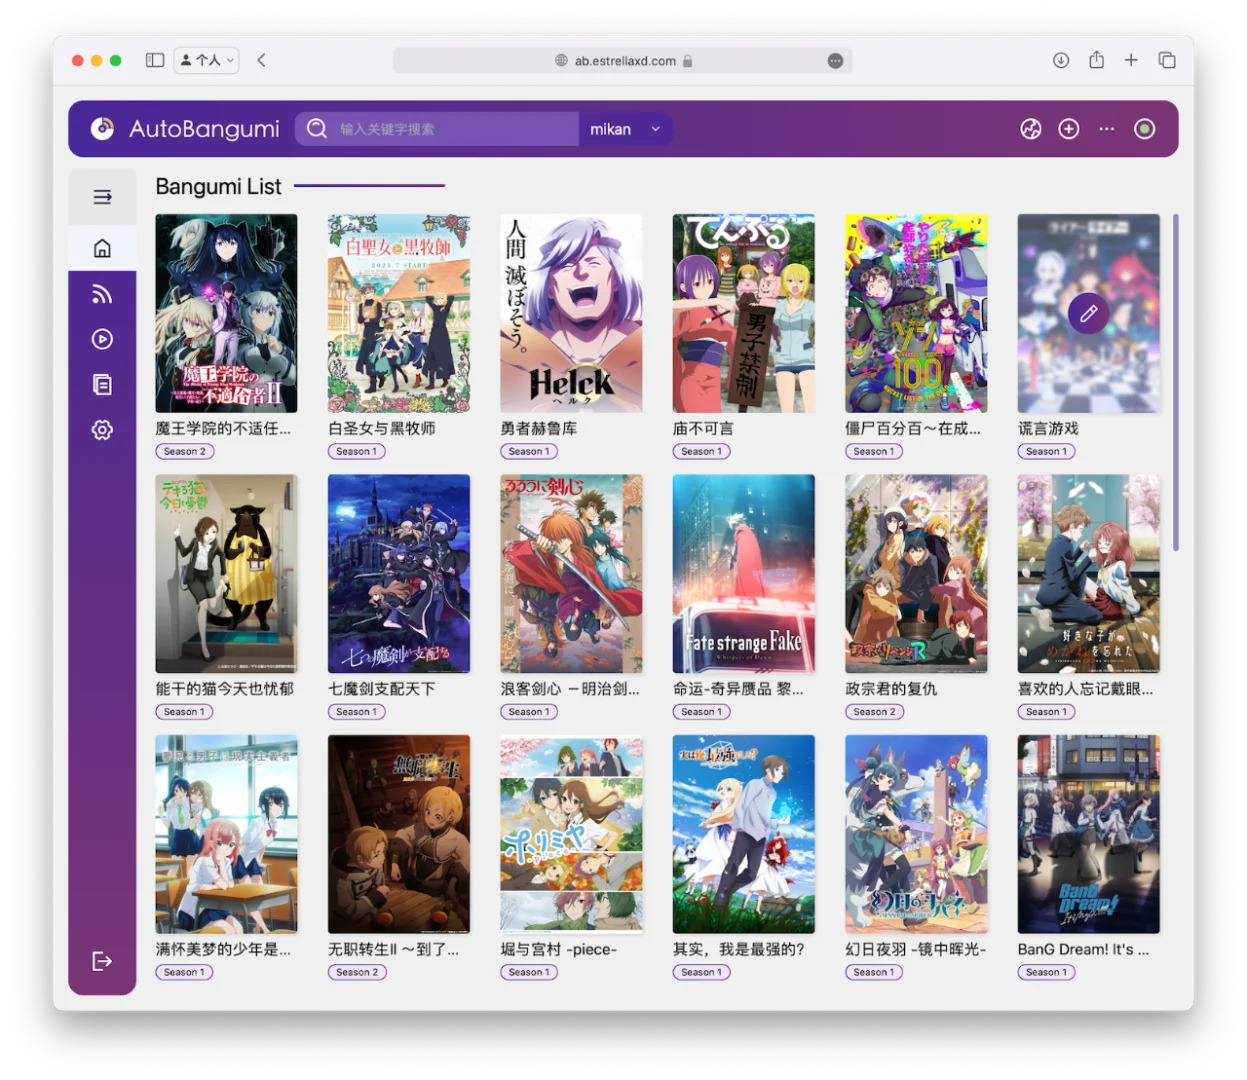This screenshot has width=1247, height=1080.
Task: Open 白圣女与黑牧师 poster
Action: click(x=399, y=313)
